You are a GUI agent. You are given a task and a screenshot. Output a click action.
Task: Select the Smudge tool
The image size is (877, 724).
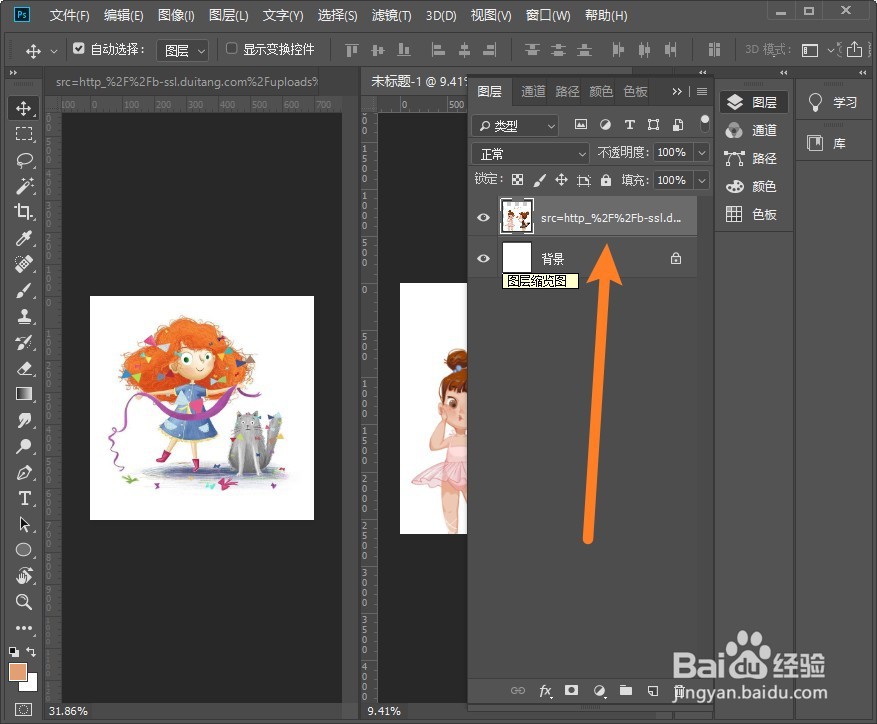(23, 420)
